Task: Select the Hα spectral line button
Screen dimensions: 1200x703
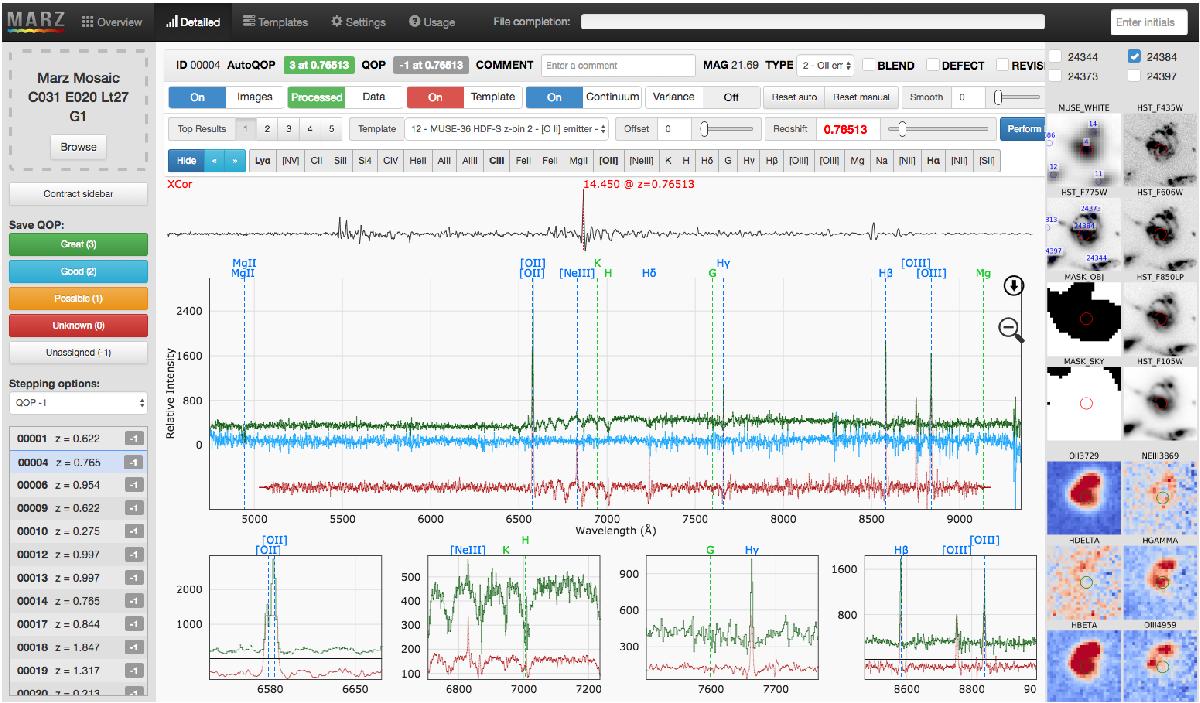Action: 935,160
